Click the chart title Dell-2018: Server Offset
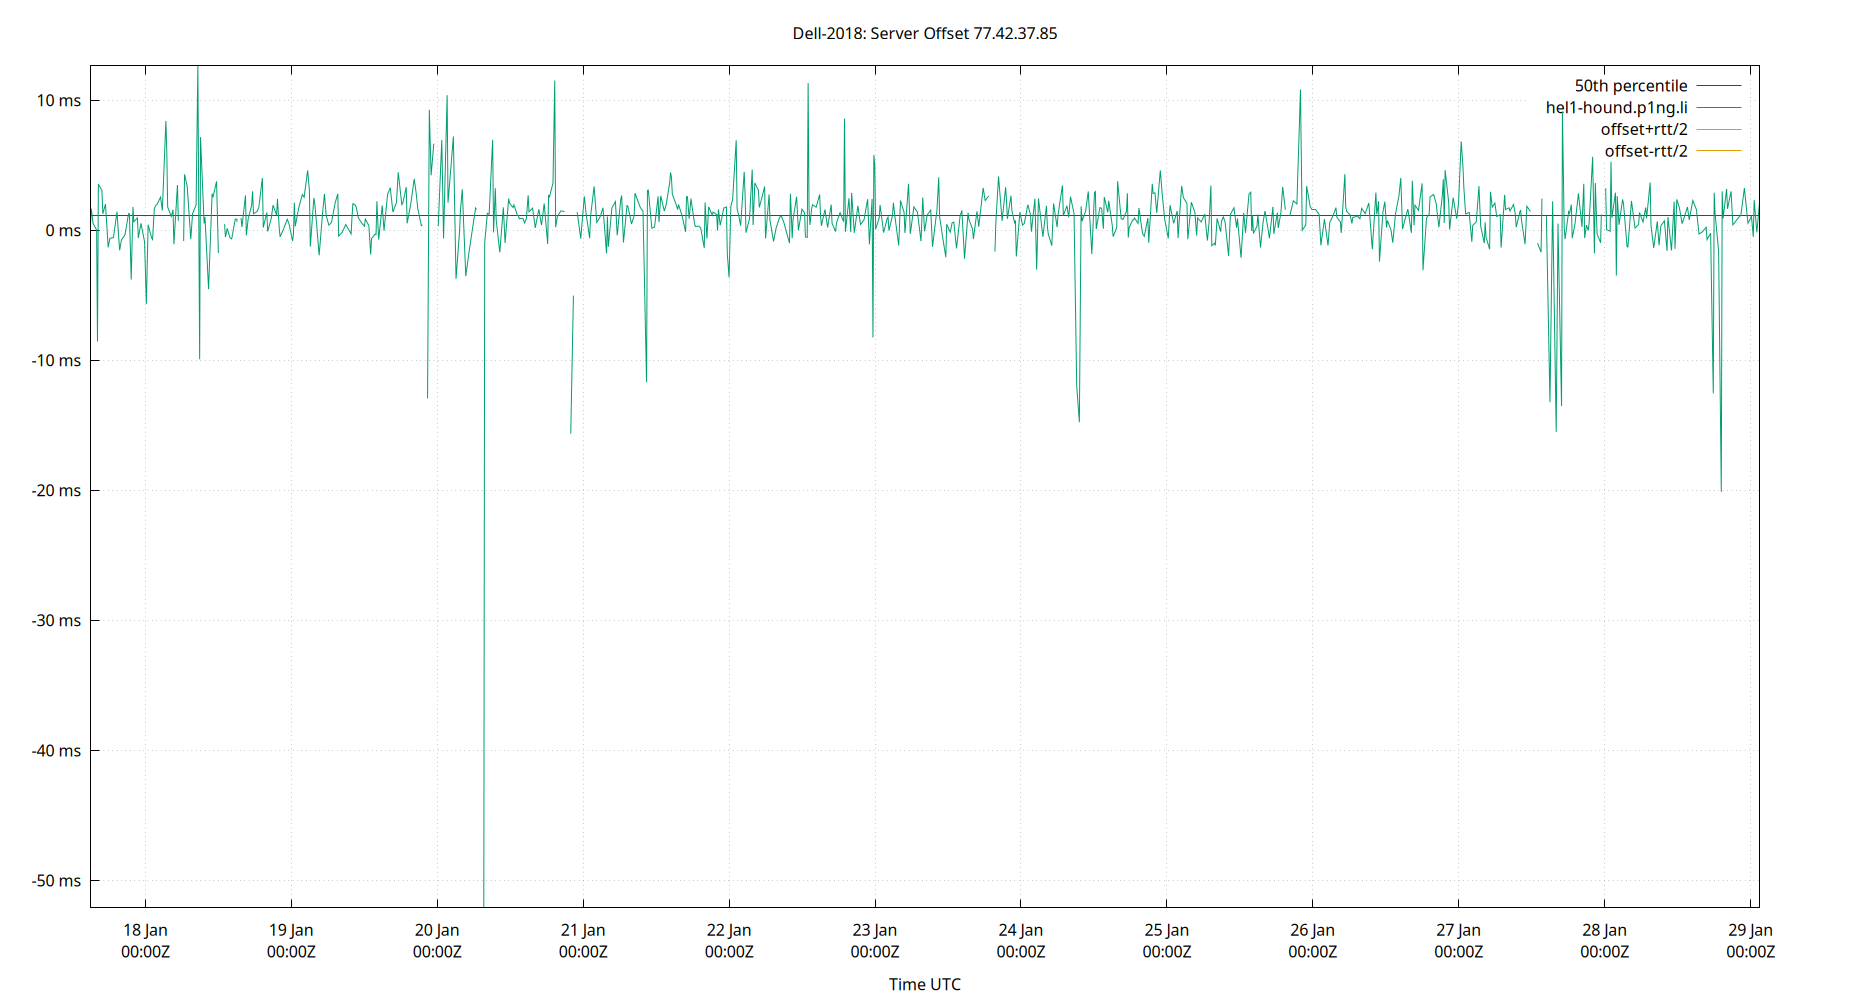The height and width of the screenshot is (1000, 1850). [925, 33]
